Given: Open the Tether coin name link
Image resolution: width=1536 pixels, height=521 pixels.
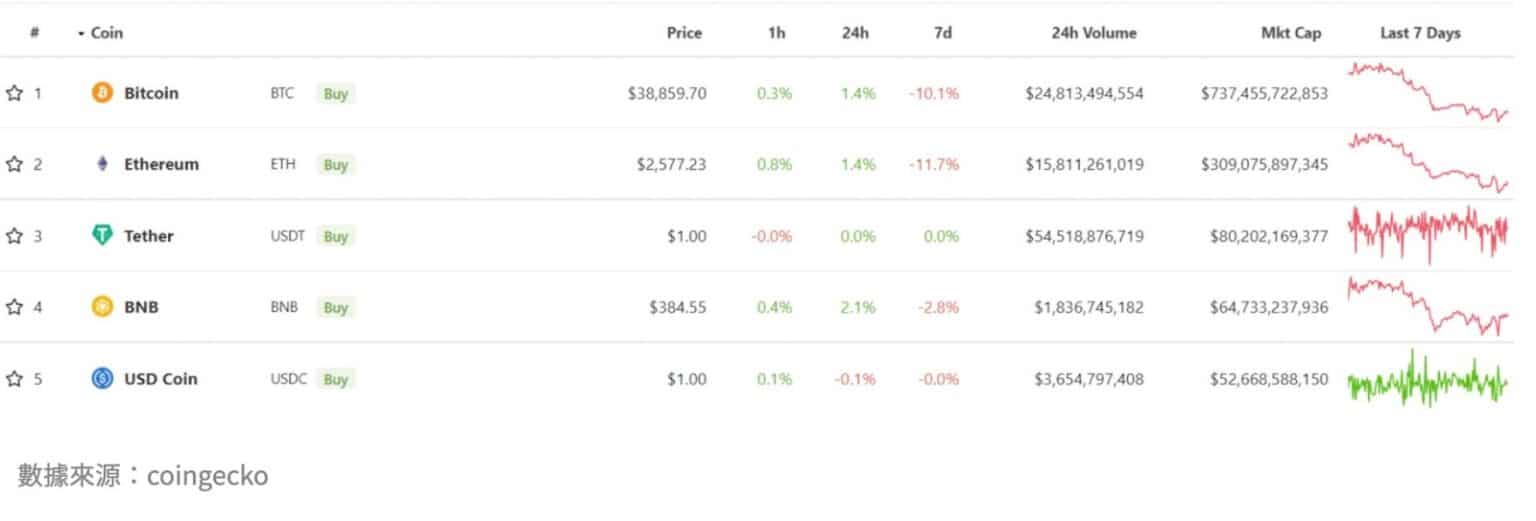Looking at the screenshot, I should (148, 236).
